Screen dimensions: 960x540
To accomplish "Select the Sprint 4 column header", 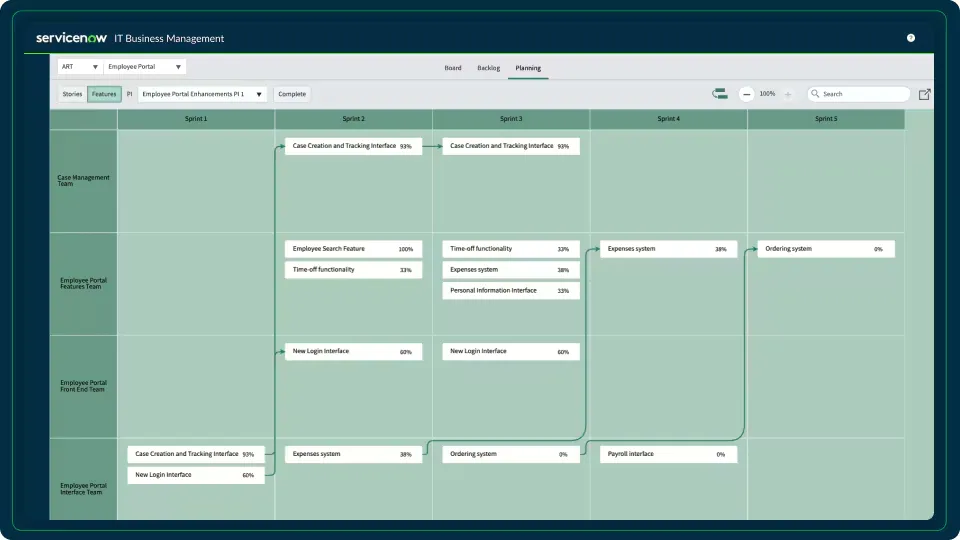I will (x=669, y=119).
